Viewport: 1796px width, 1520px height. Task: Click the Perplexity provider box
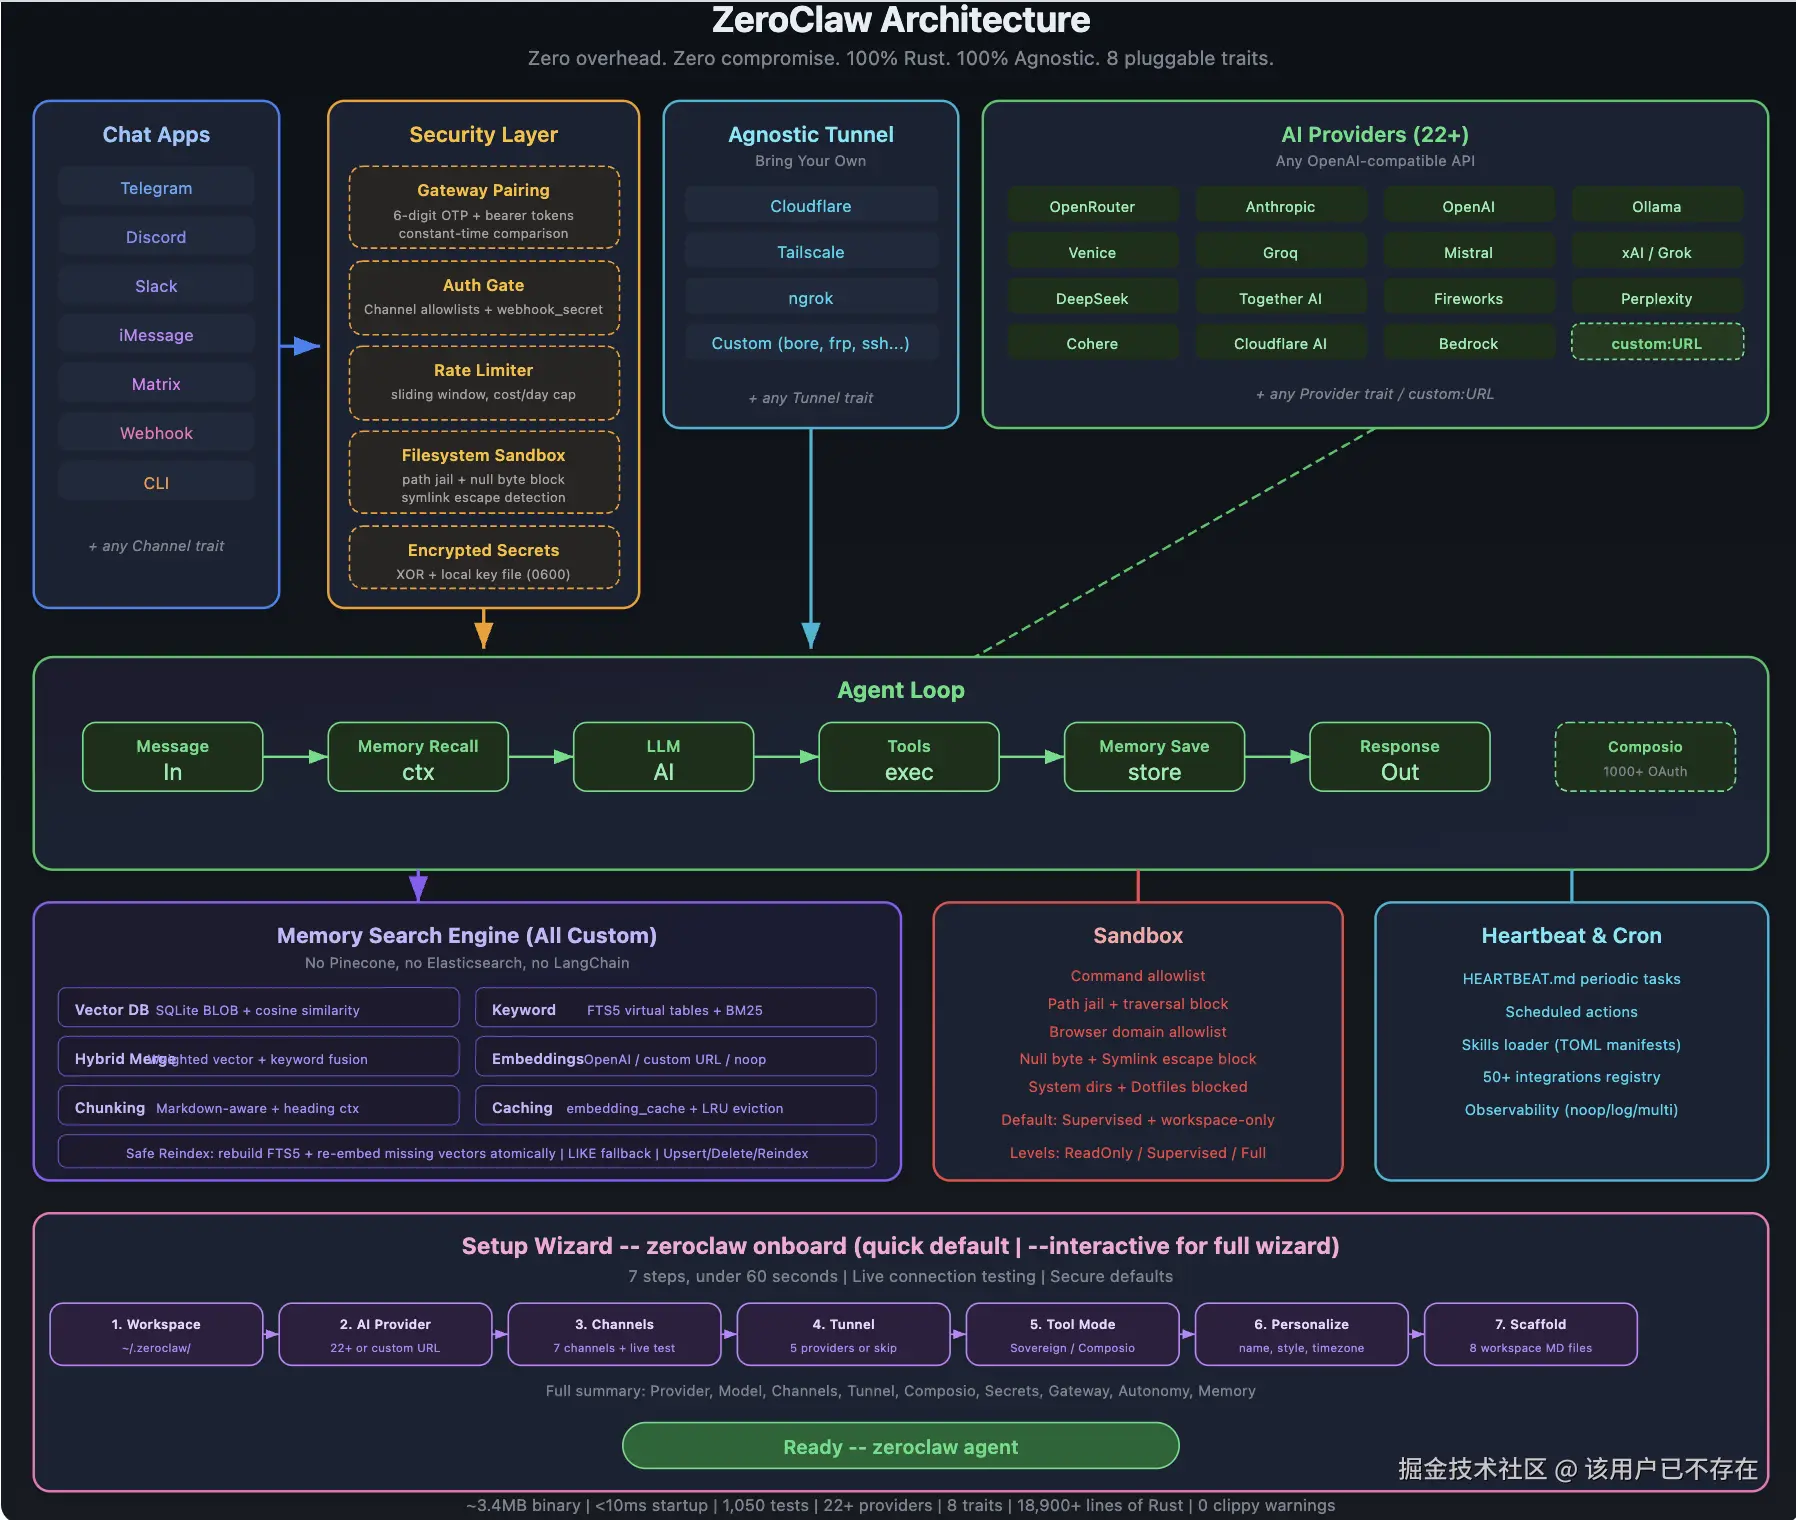pyautogui.click(x=1657, y=299)
